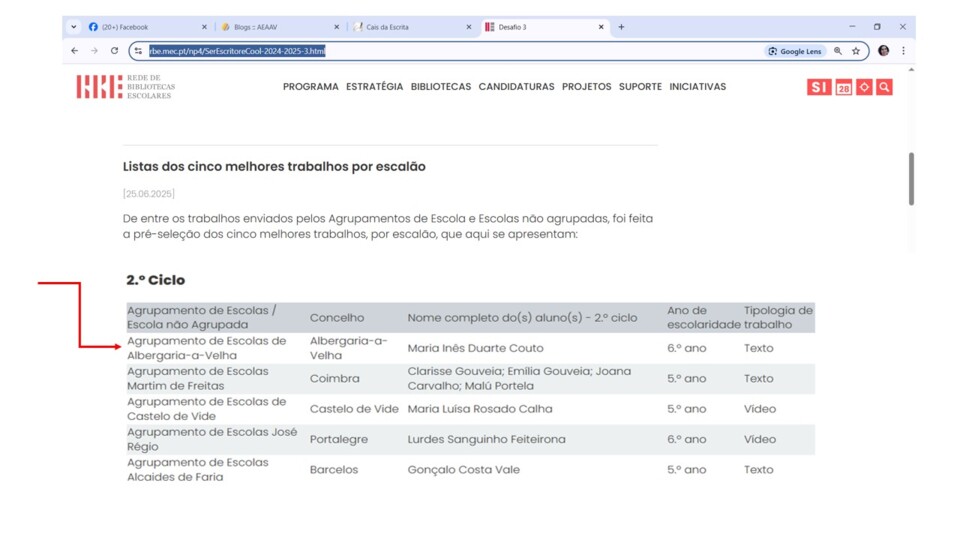960x540 pixels.
Task: Open a new browser tab
Action: pos(621,27)
